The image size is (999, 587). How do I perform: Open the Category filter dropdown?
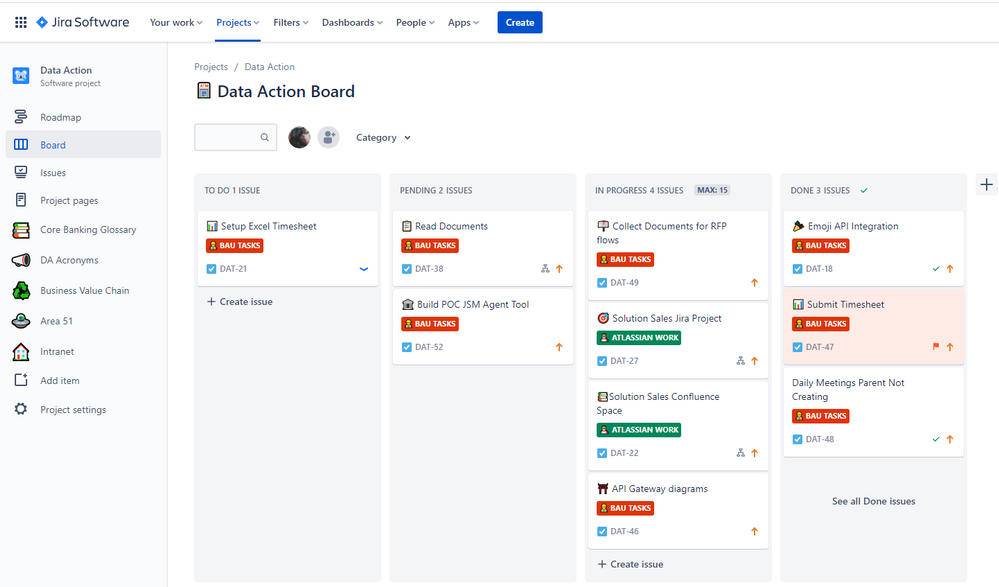pyautogui.click(x=382, y=137)
